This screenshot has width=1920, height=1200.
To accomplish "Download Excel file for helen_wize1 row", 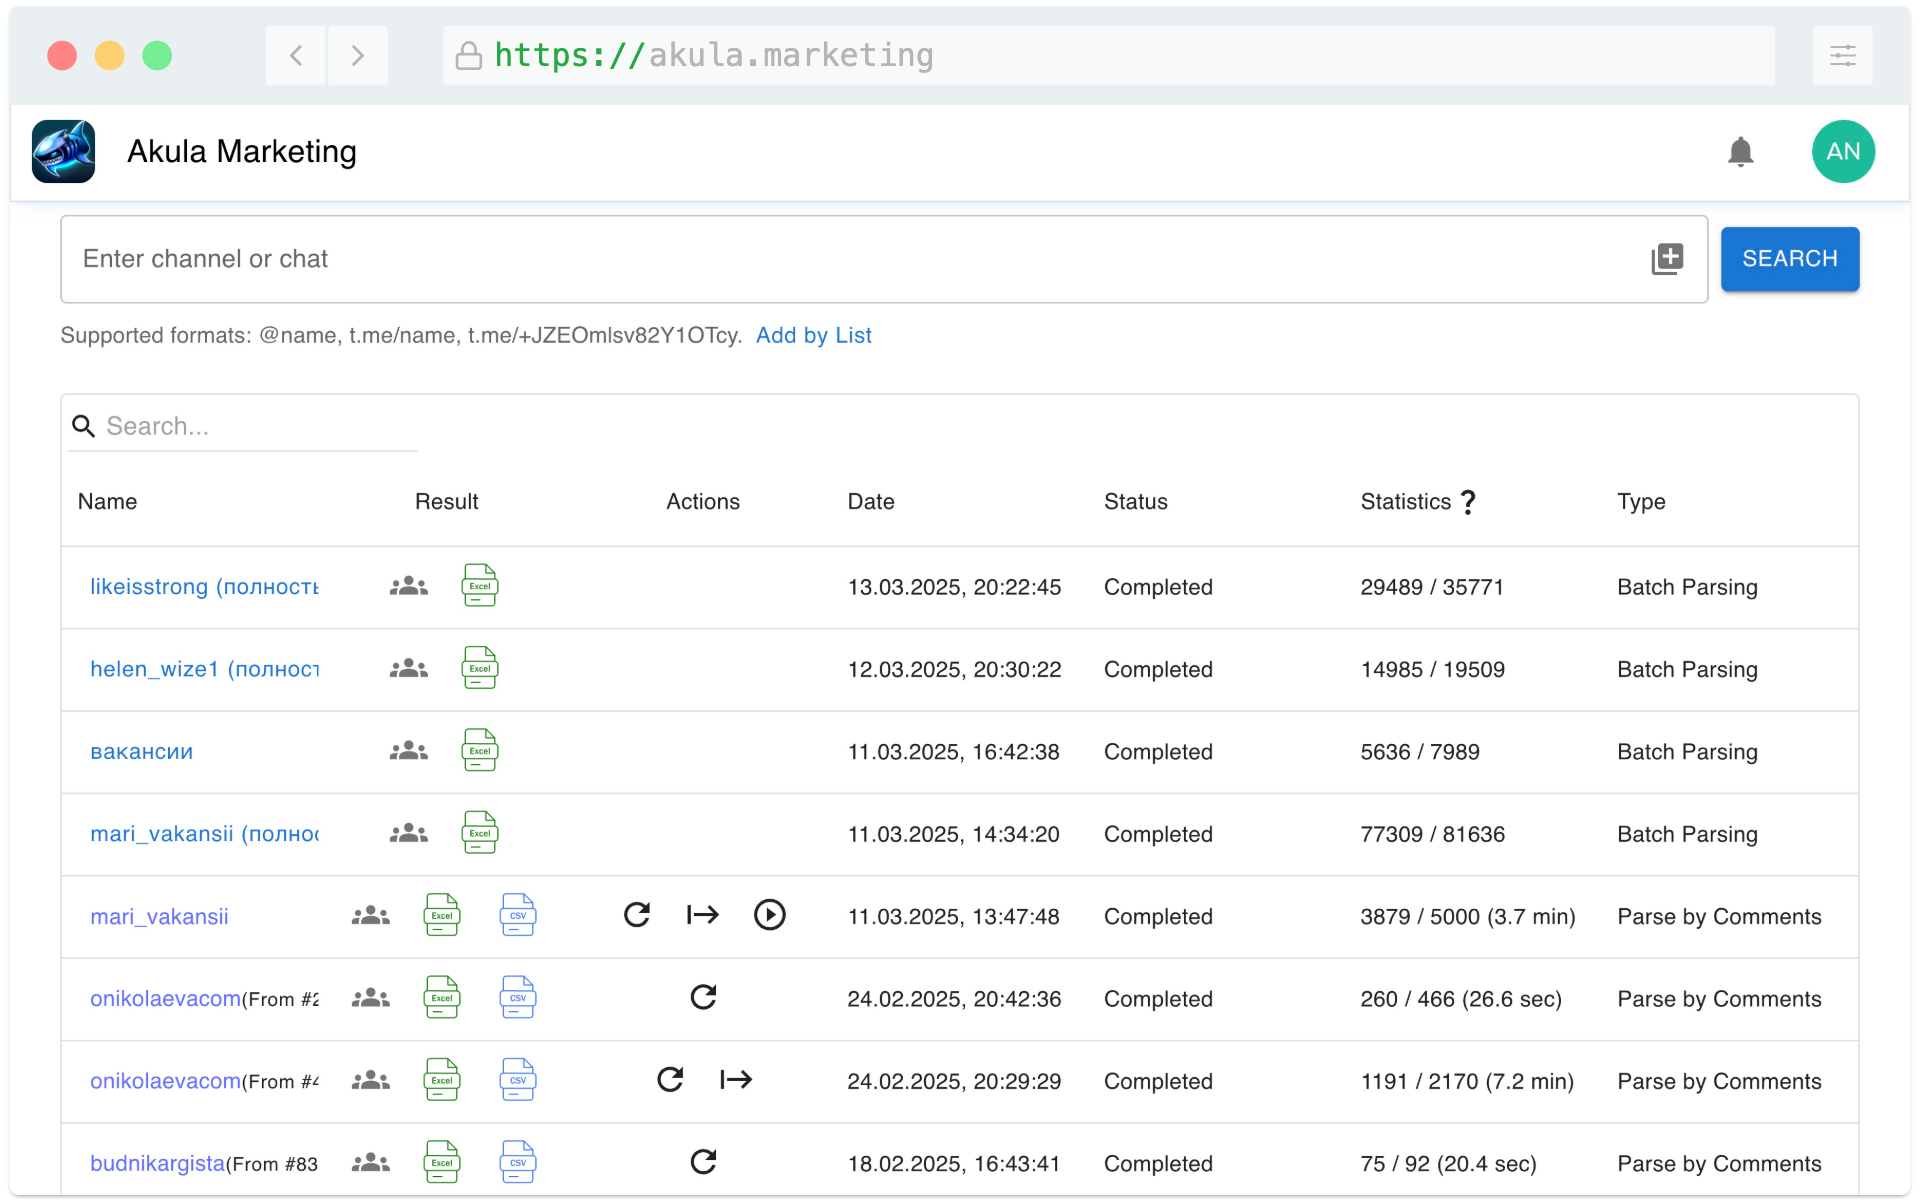I will click(x=480, y=668).
